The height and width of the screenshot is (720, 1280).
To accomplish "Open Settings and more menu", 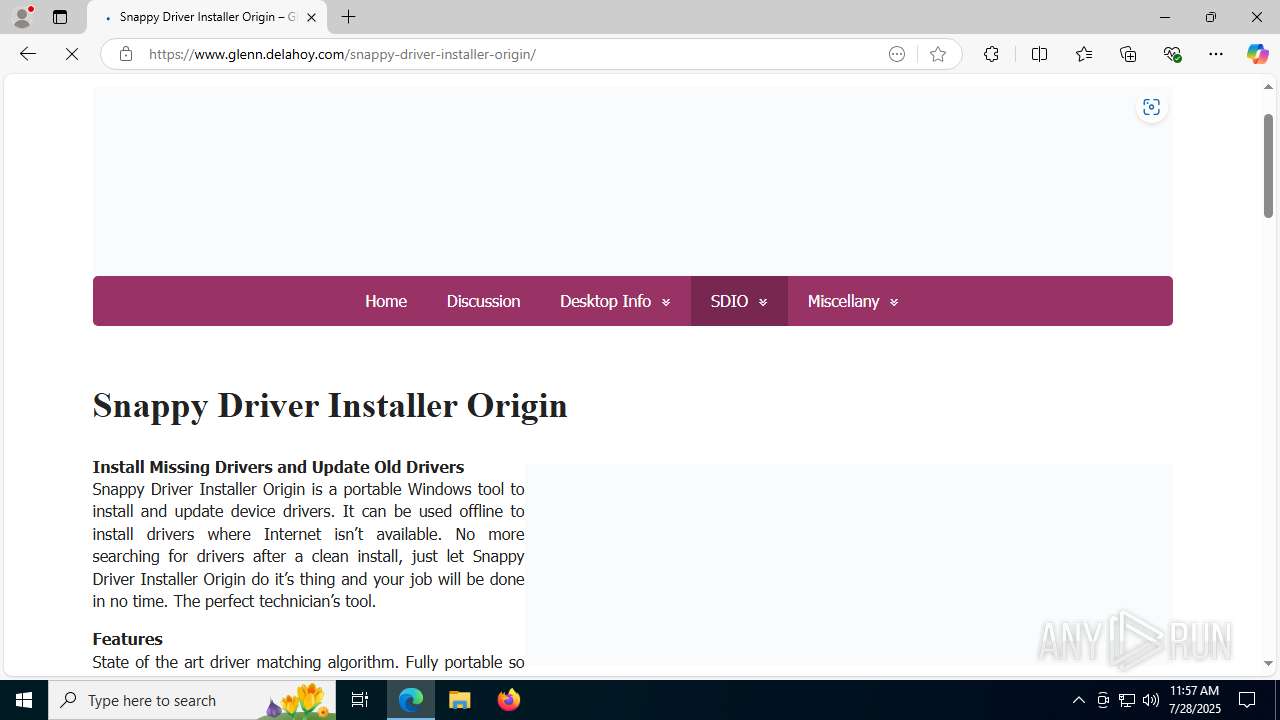I will pyautogui.click(x=1216, y=54).
